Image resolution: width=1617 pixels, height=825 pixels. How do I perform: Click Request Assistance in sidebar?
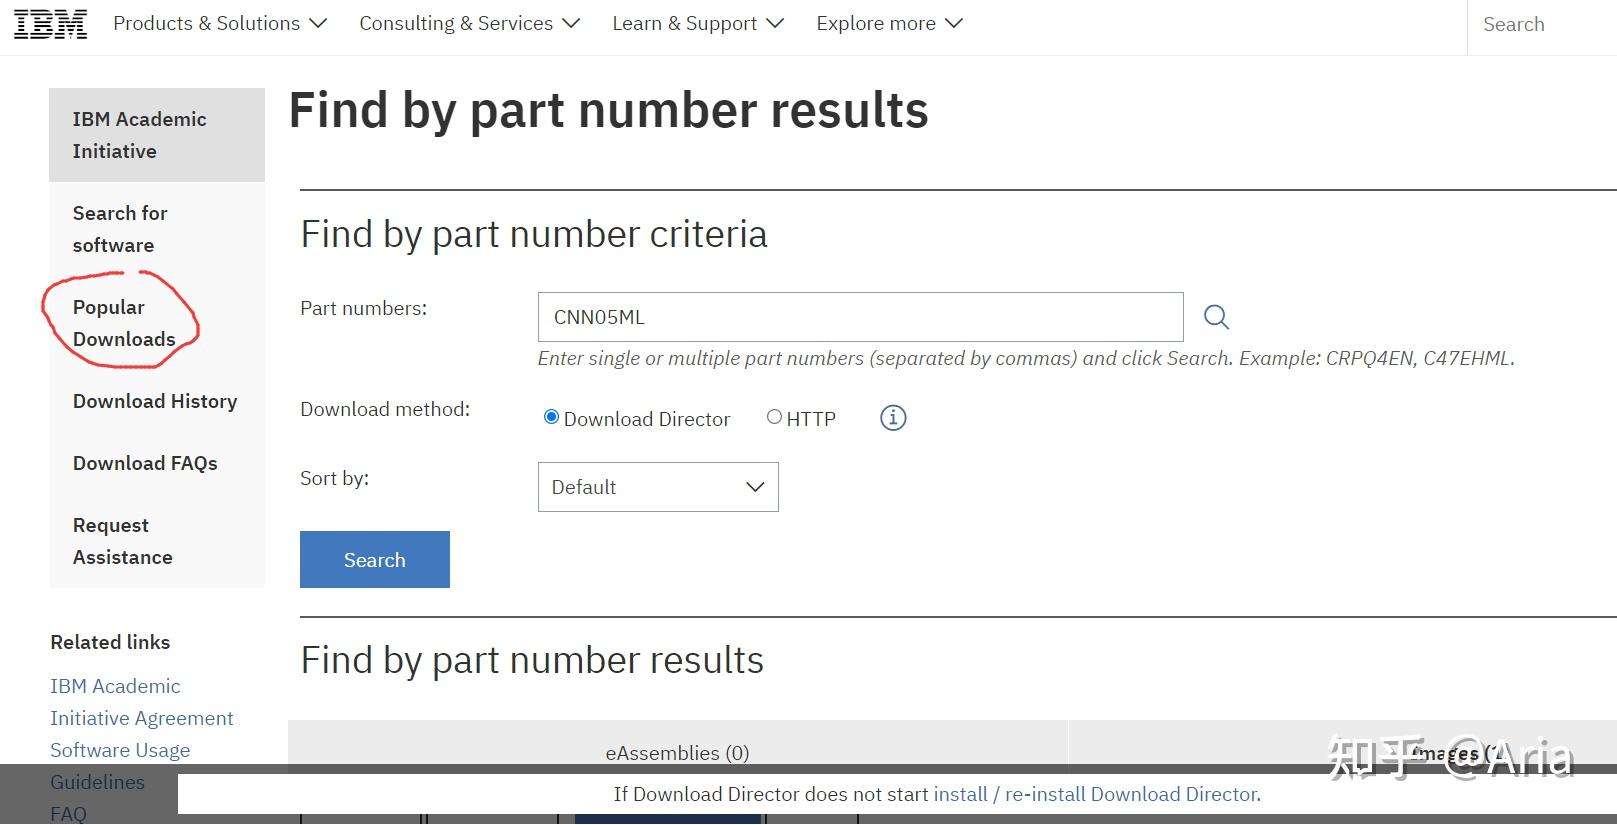tap(122, 541)
